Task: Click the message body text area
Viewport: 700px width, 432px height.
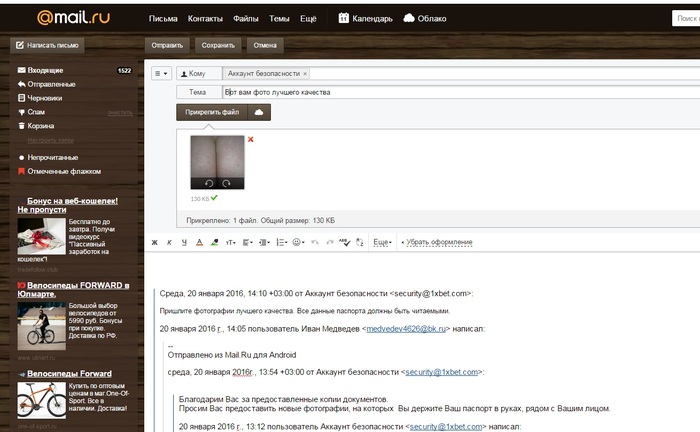Action: tap(422, 342)
